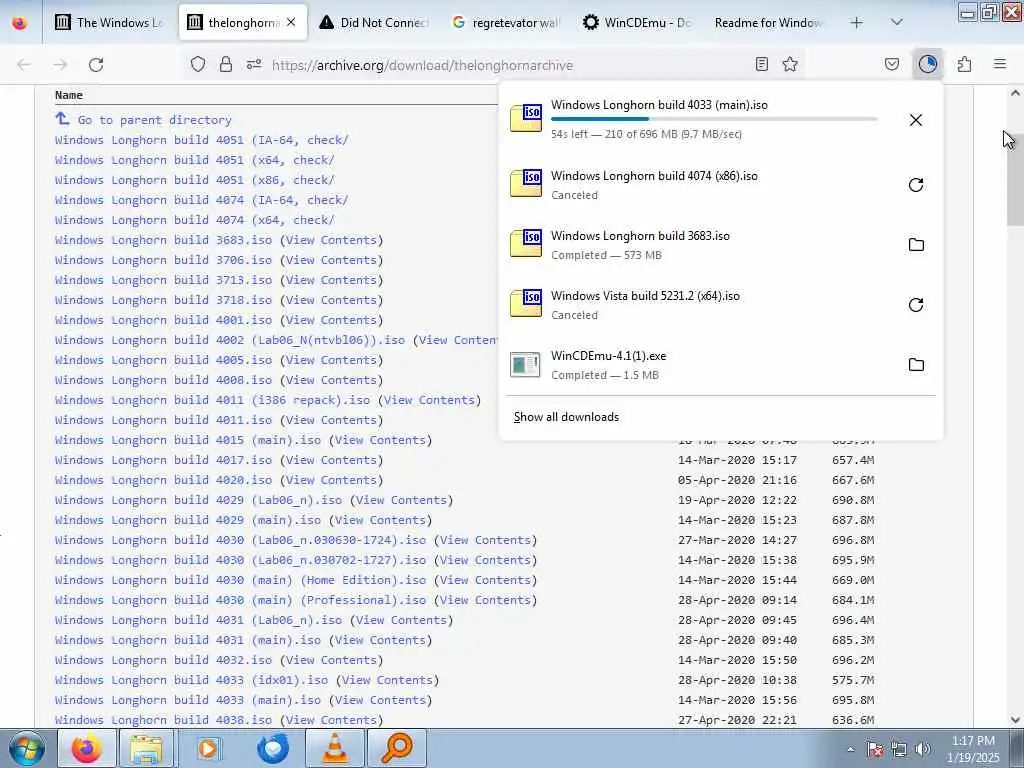Click the scrollbar down arrow
This screenshot has height=768, width=1024.
[x=1015, y=720]
